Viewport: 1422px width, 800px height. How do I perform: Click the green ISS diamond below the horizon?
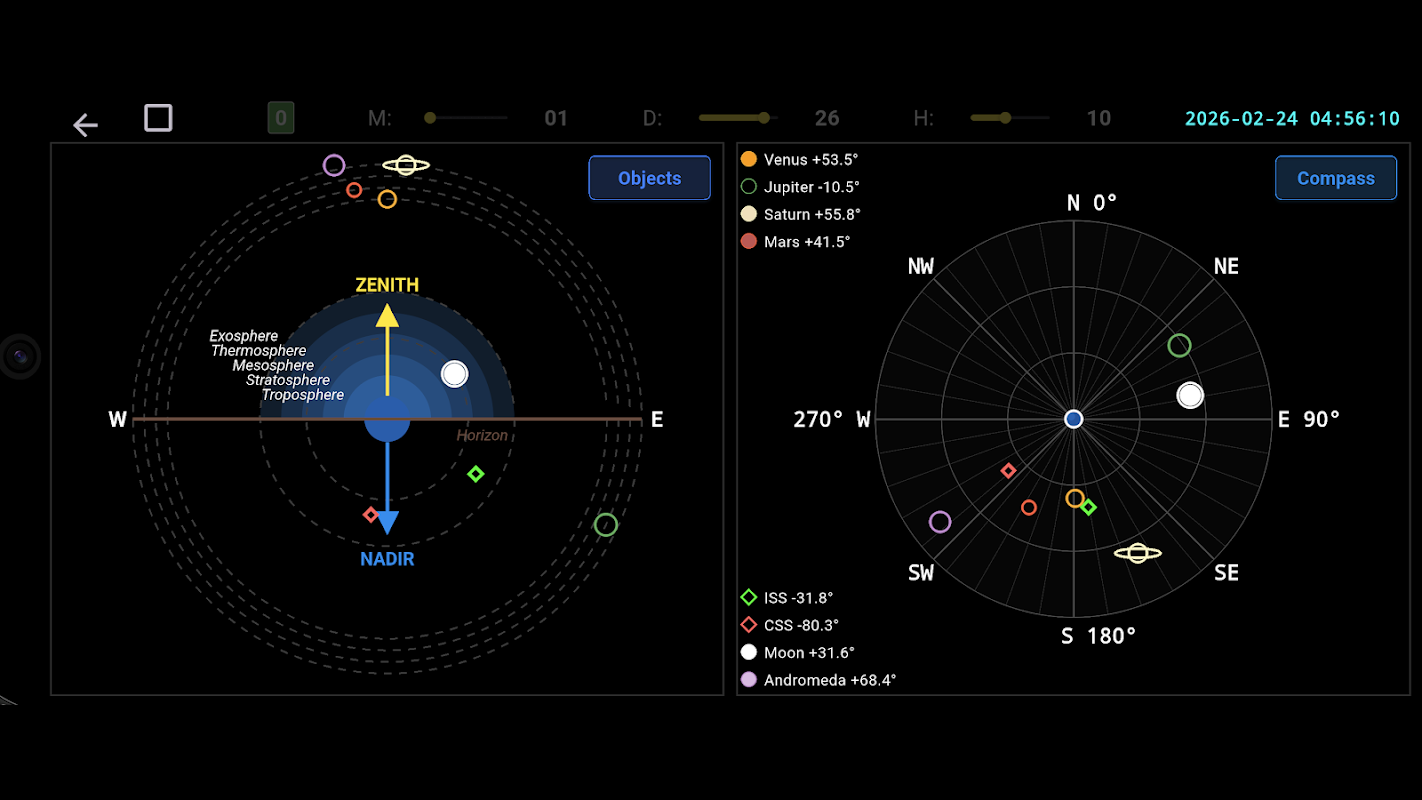(x=476, y=474)
